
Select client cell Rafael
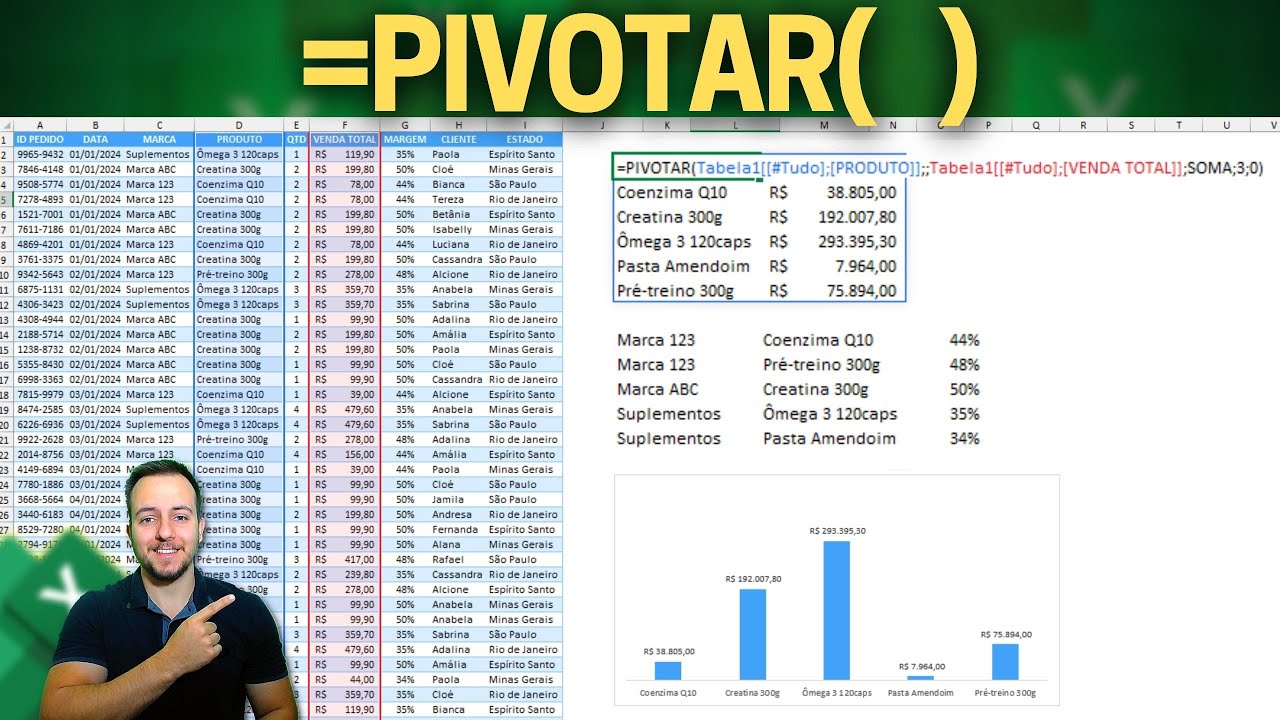pos(458,560)
